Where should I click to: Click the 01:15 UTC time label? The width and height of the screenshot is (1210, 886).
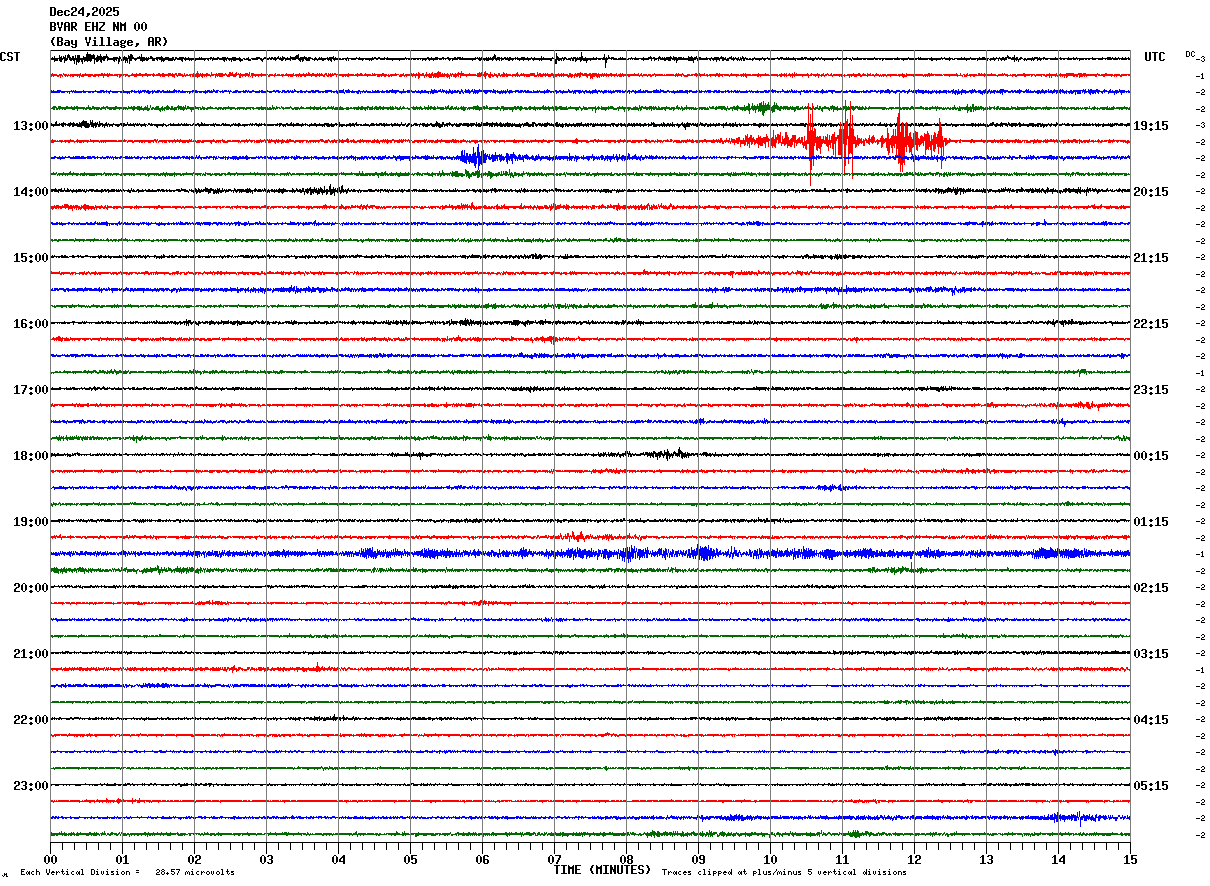coord(1151,522)
